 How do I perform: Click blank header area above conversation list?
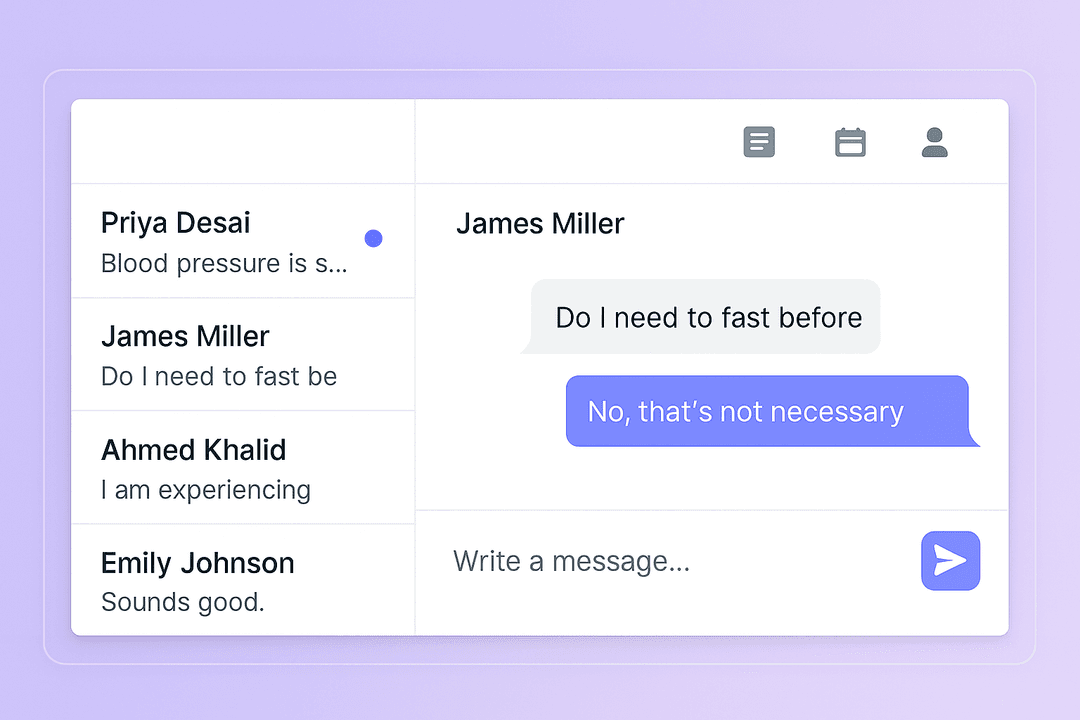pos(243,141)
